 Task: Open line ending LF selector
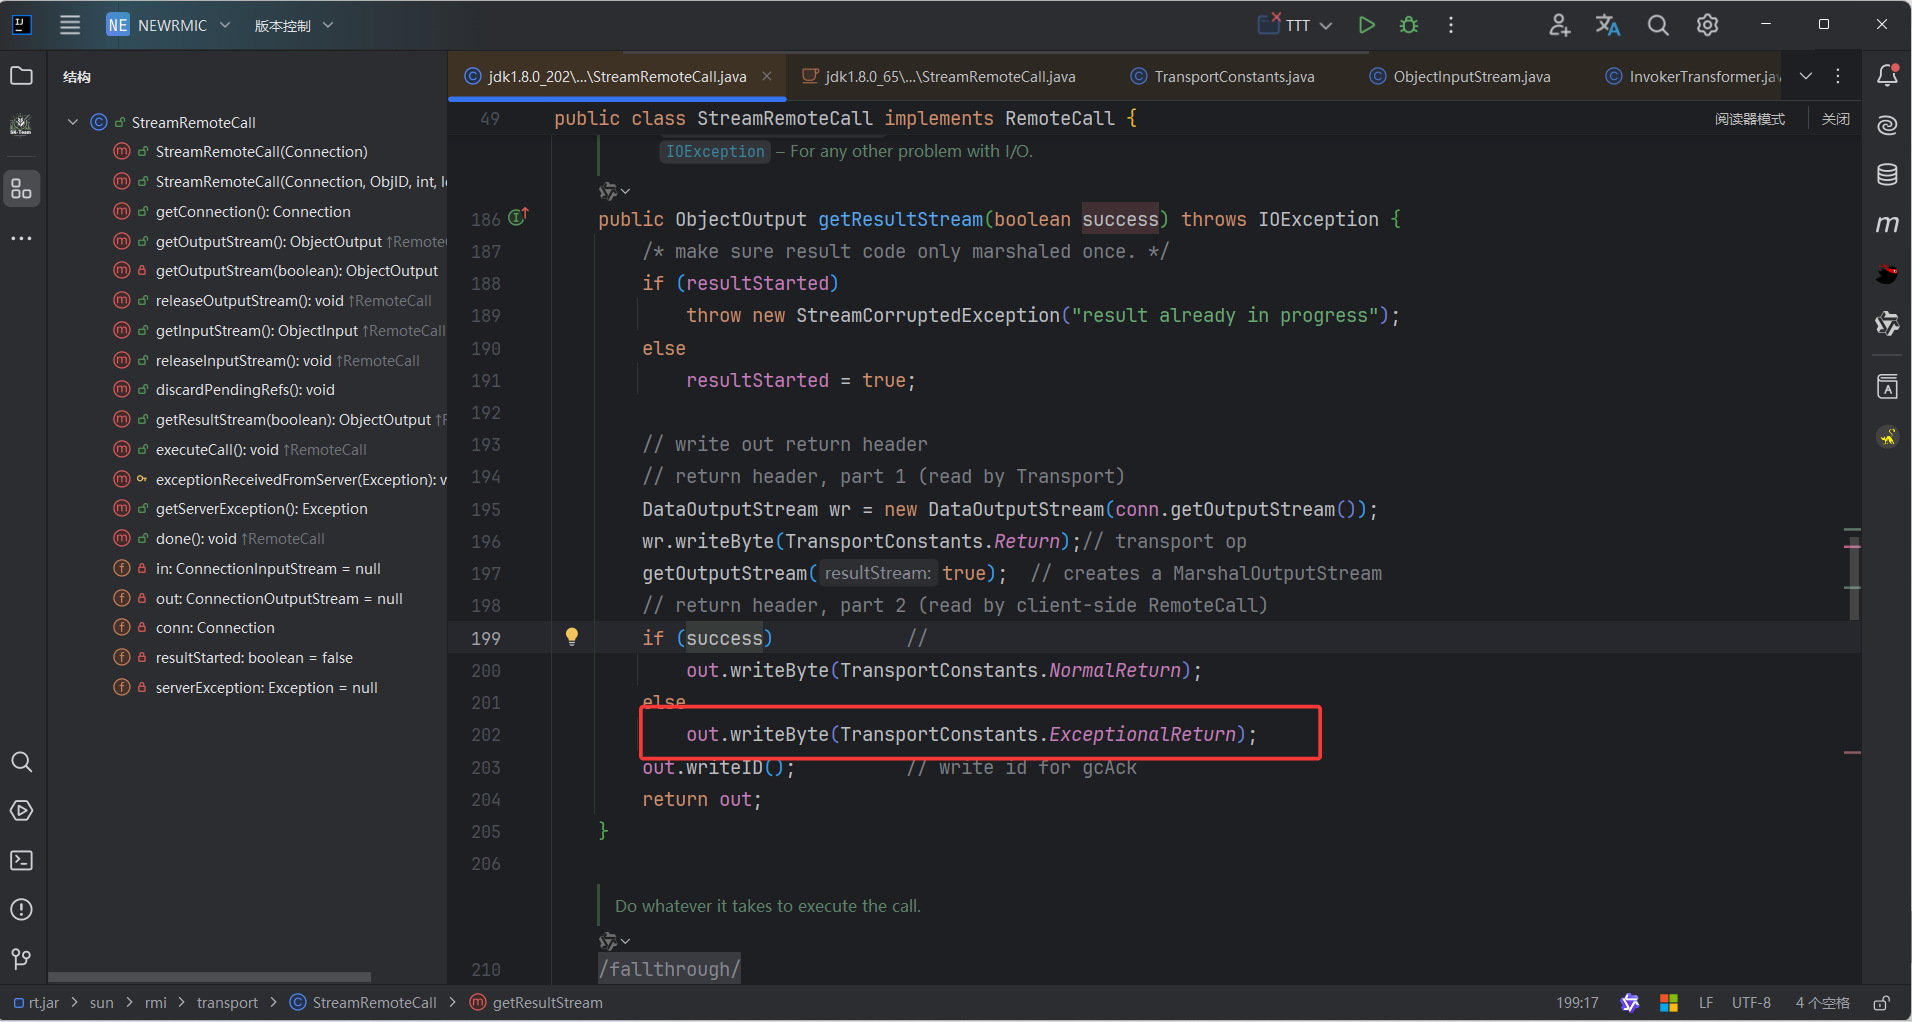click(x=1706, y=1003)
